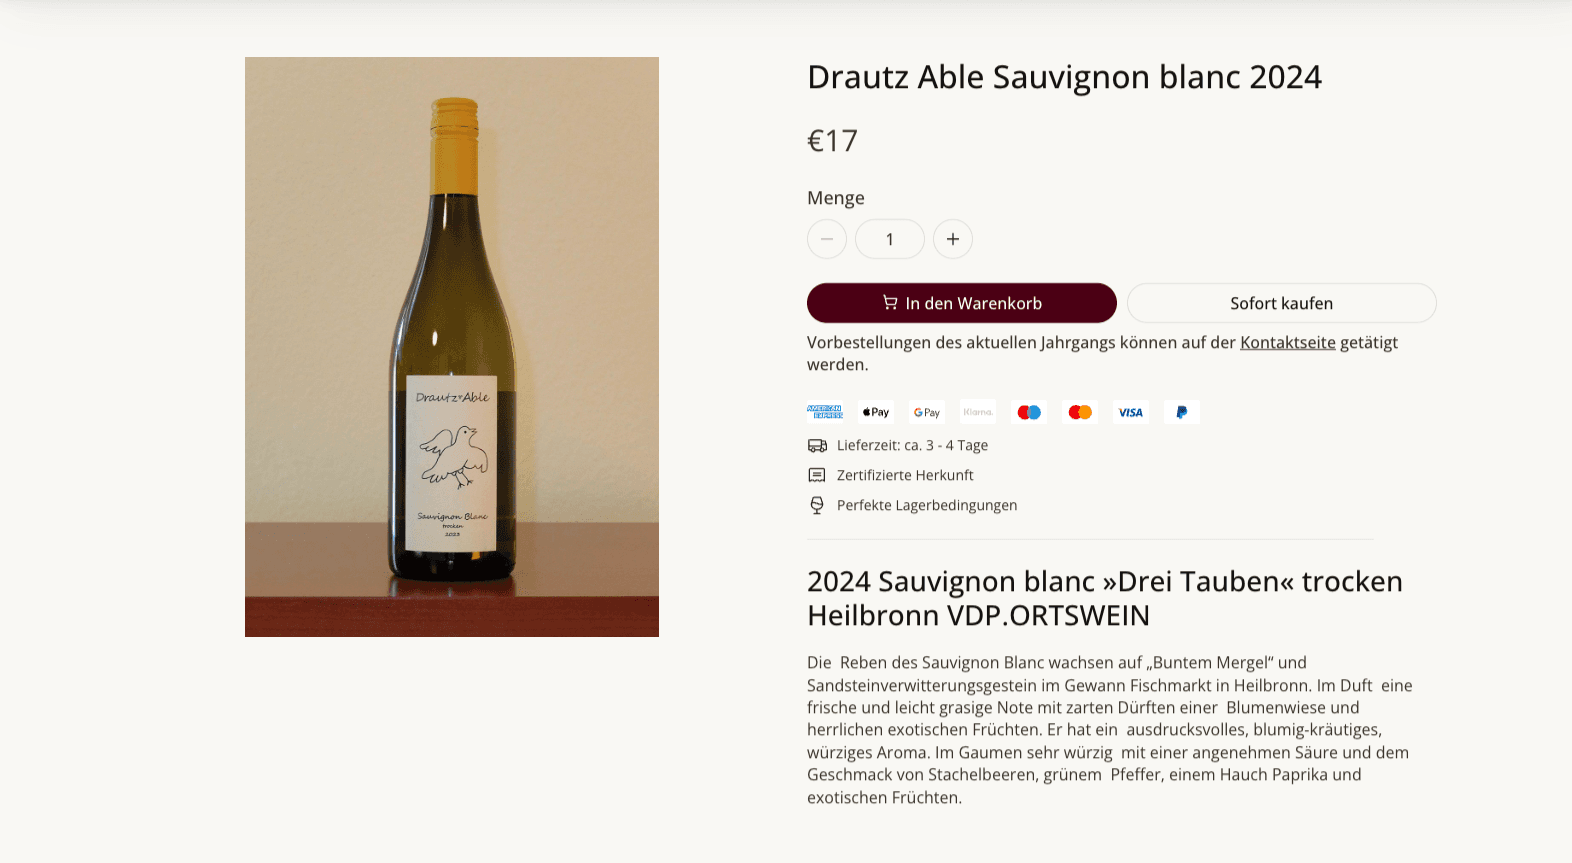Click the wine bottle product image

[452, 347]
